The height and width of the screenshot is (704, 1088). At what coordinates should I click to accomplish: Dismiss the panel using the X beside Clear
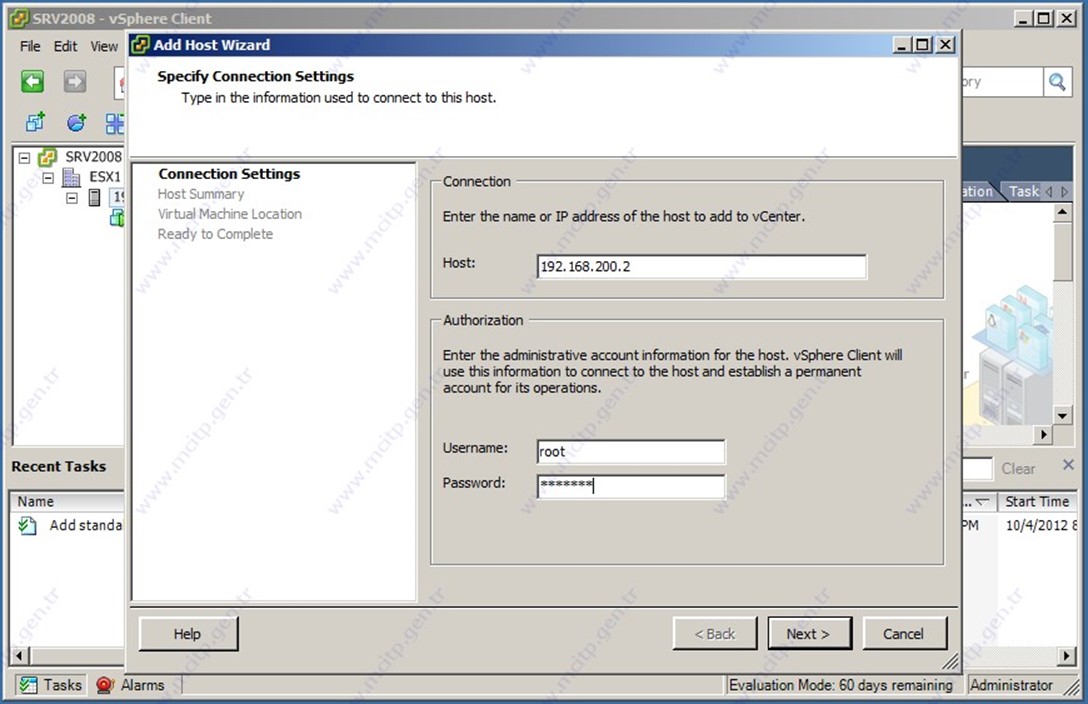(1069, 465)
